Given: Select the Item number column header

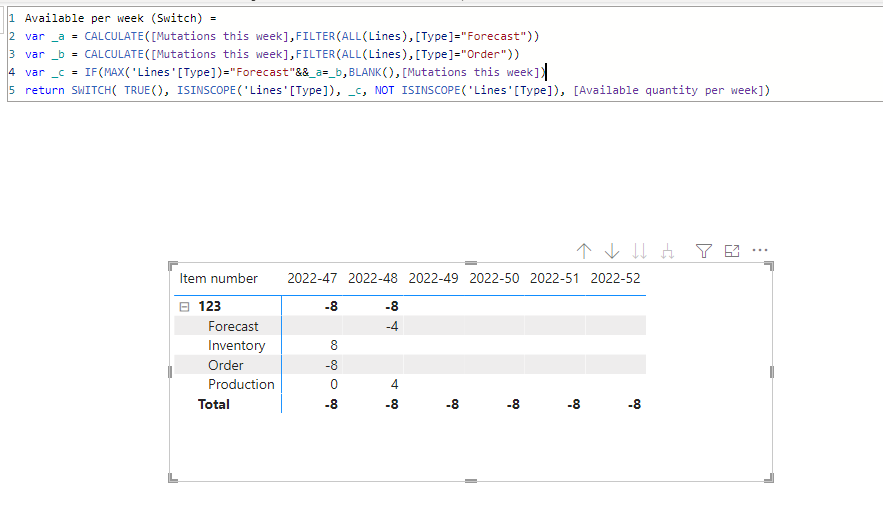Looking at the screenshot, I should pyautogui.click(x=218, y=279).
